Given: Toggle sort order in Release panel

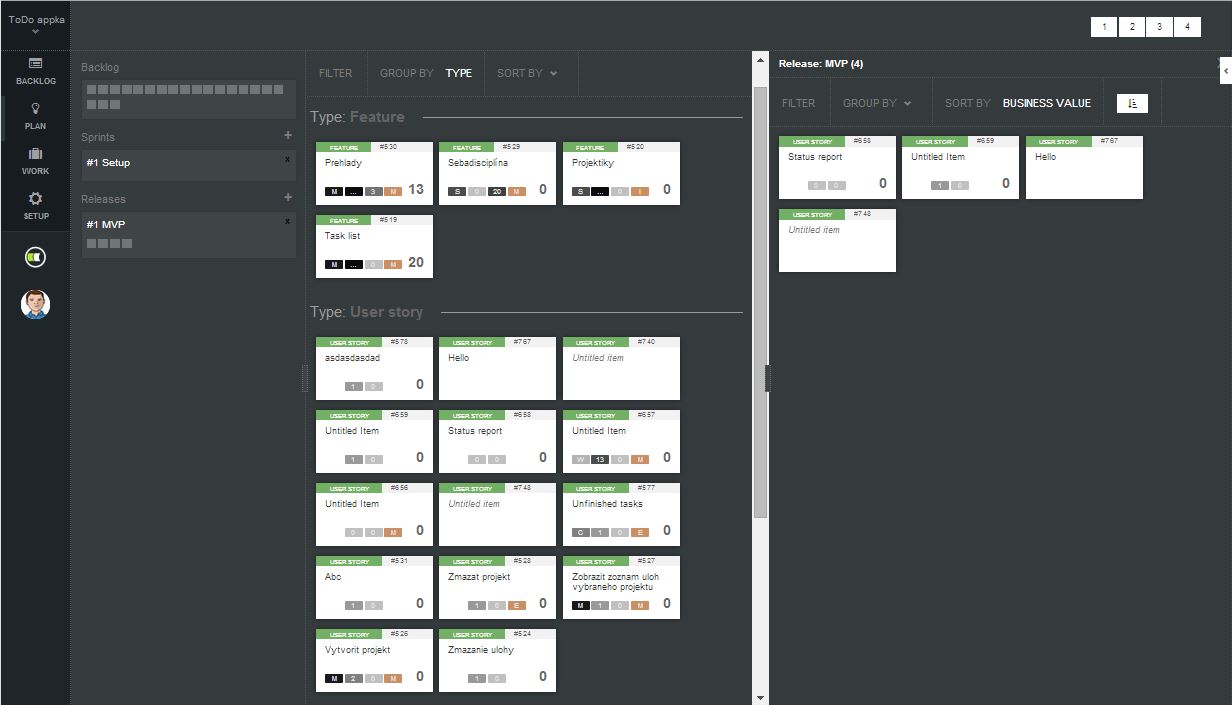Looking at the screenshot, I should point(1132,103).
